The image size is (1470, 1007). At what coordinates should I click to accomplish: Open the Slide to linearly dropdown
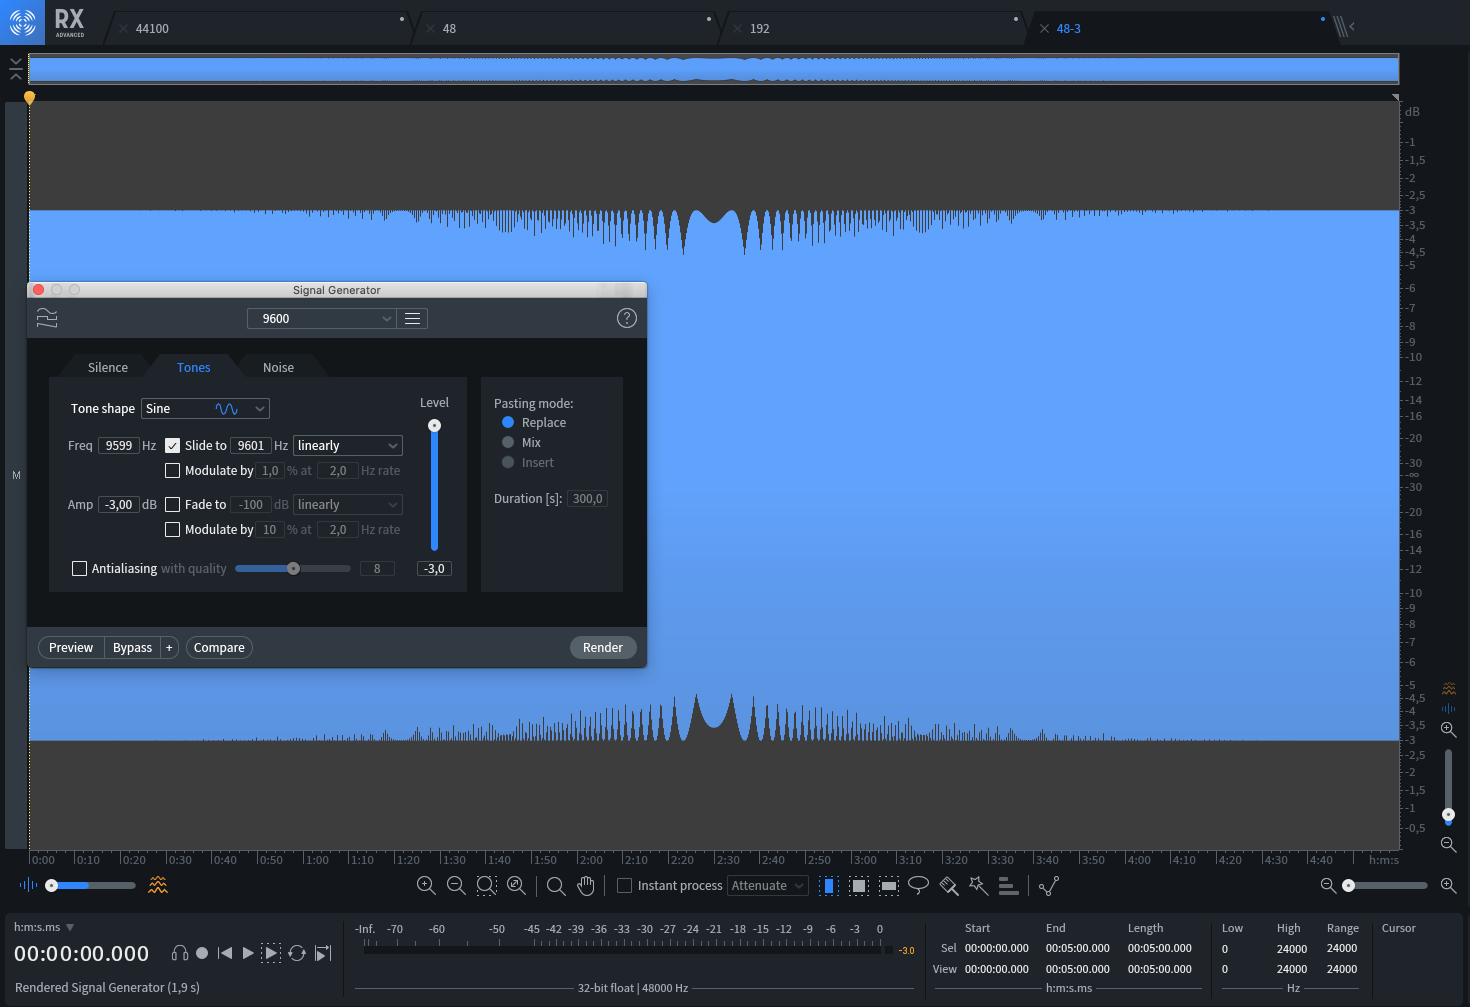pyautogui.click(x=348, y=446)
